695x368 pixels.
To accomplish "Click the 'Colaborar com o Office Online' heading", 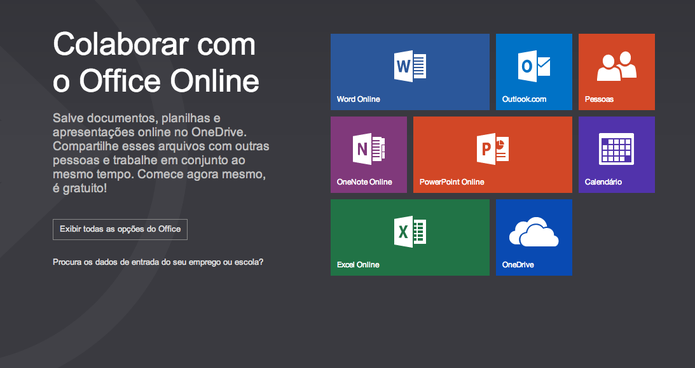I will (156, 63).
